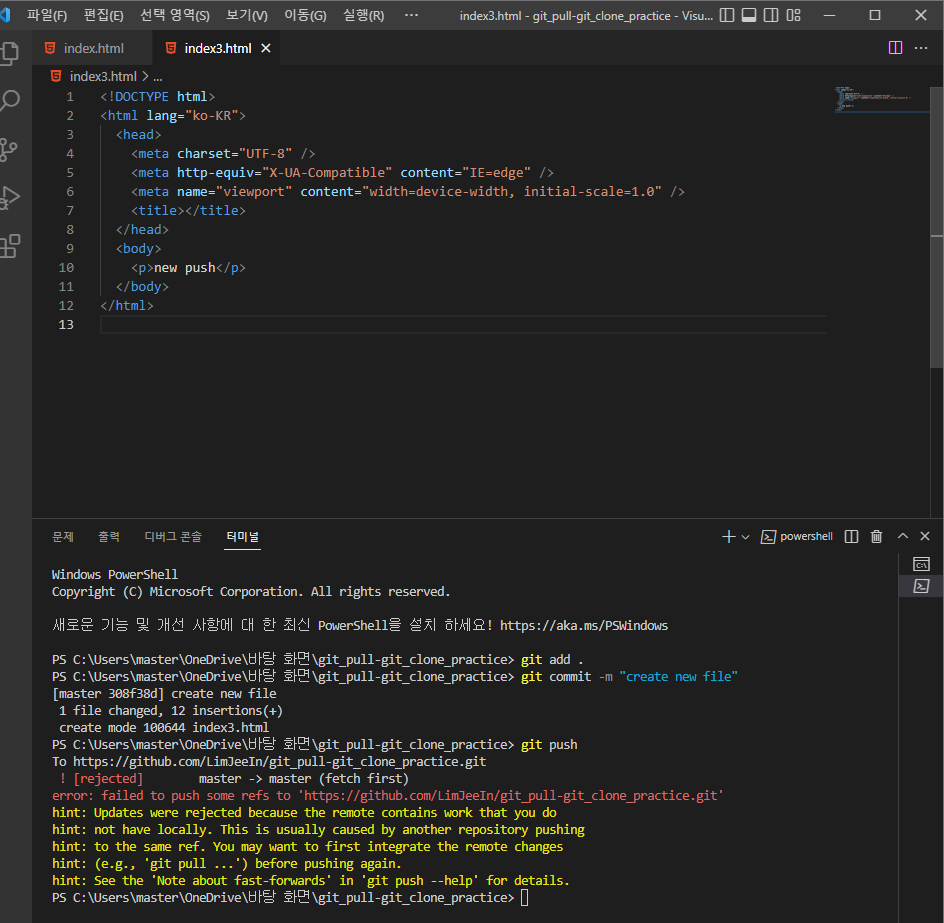This screenshot has width=944, height=923.
Task: Toggle secondary sidebar layout icon in title bar
Action: pos(771,15)
